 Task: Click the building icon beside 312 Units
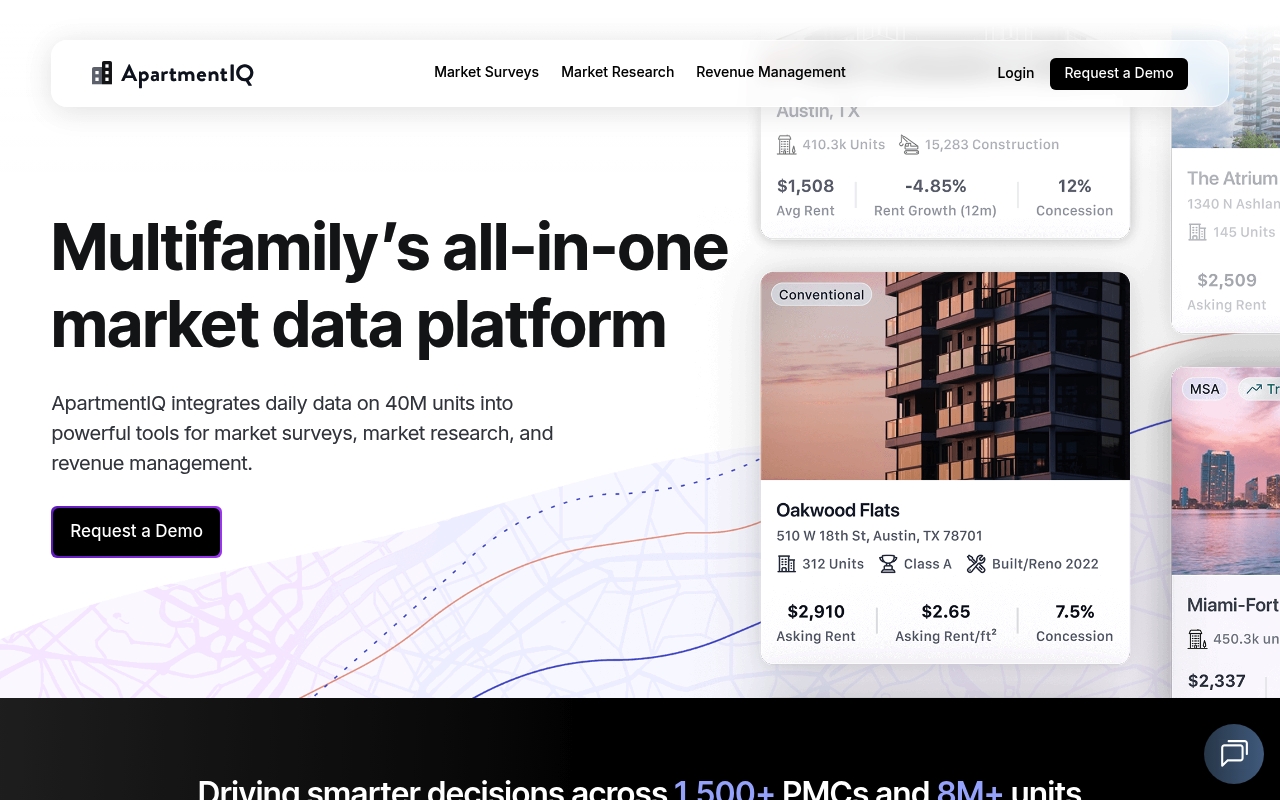(x=787, y=564)
